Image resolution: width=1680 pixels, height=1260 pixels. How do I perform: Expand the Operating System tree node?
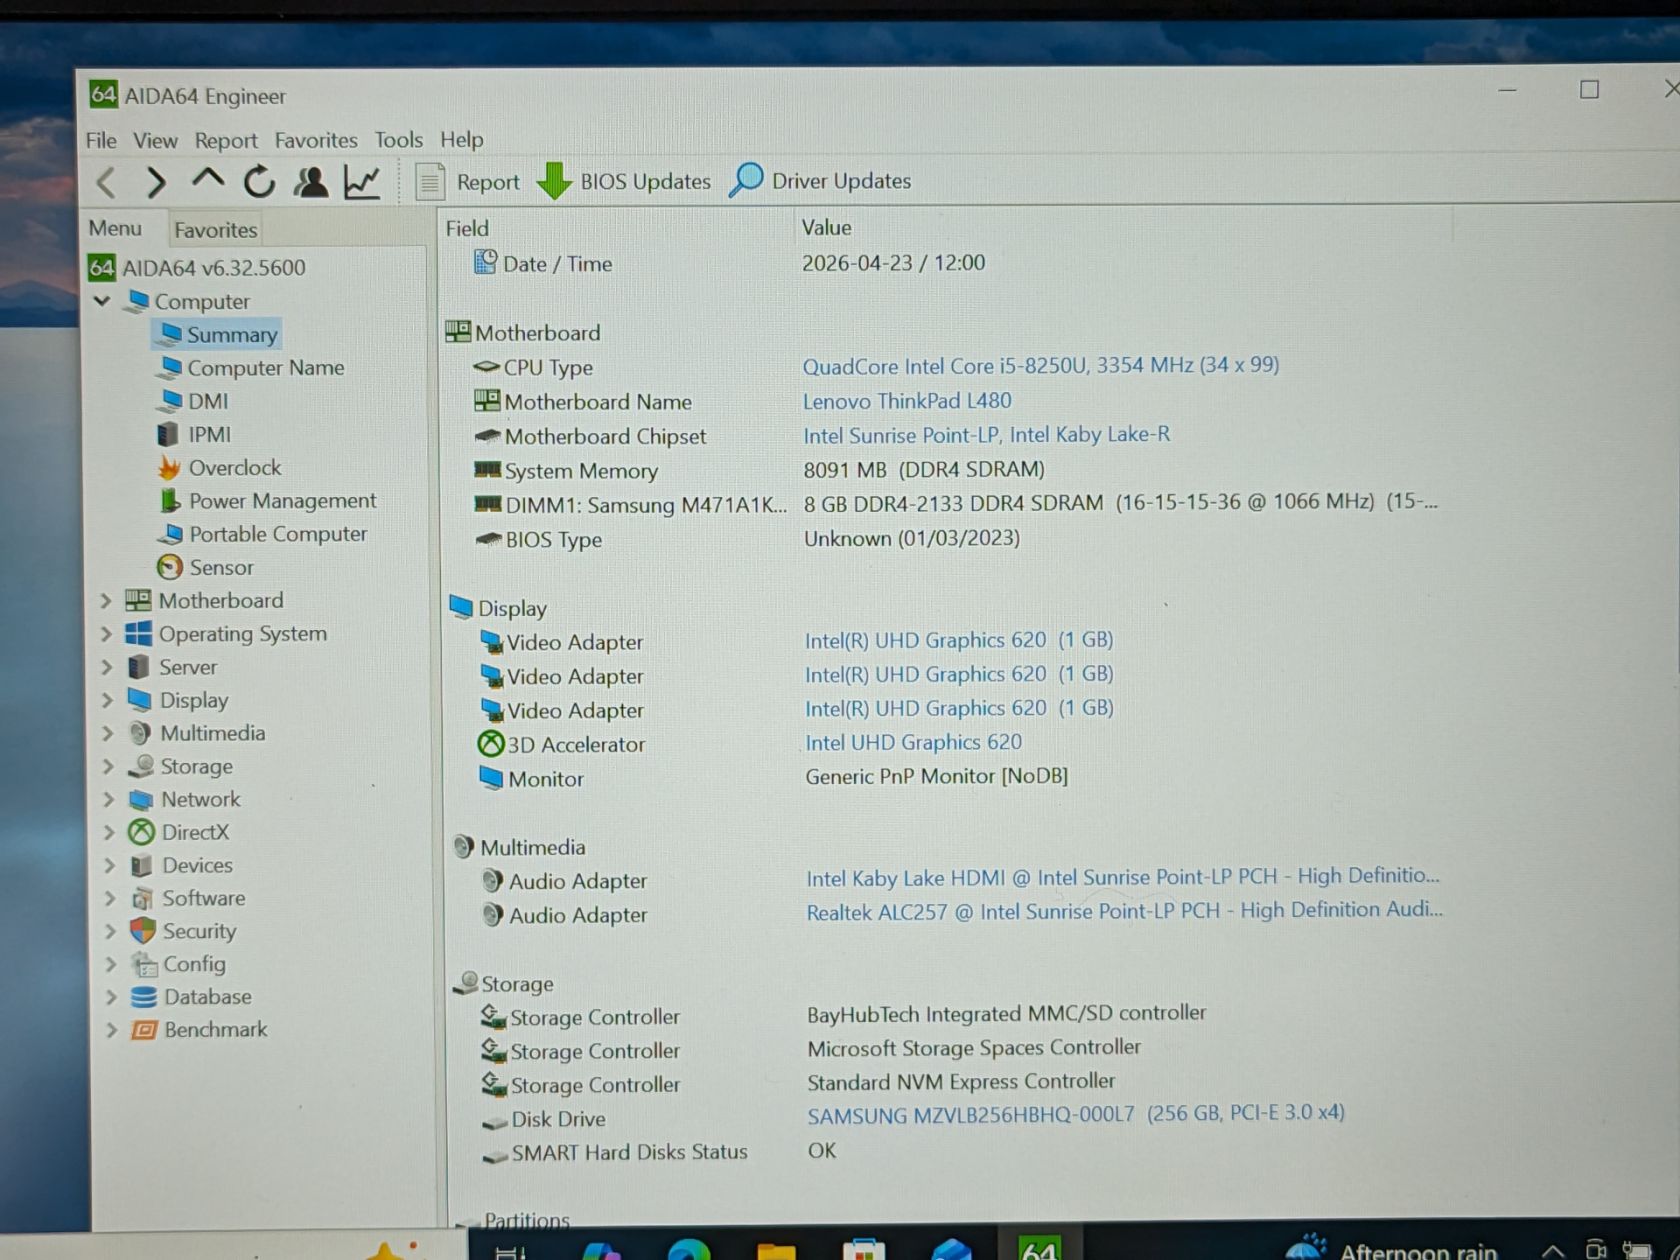click(106, 634)
